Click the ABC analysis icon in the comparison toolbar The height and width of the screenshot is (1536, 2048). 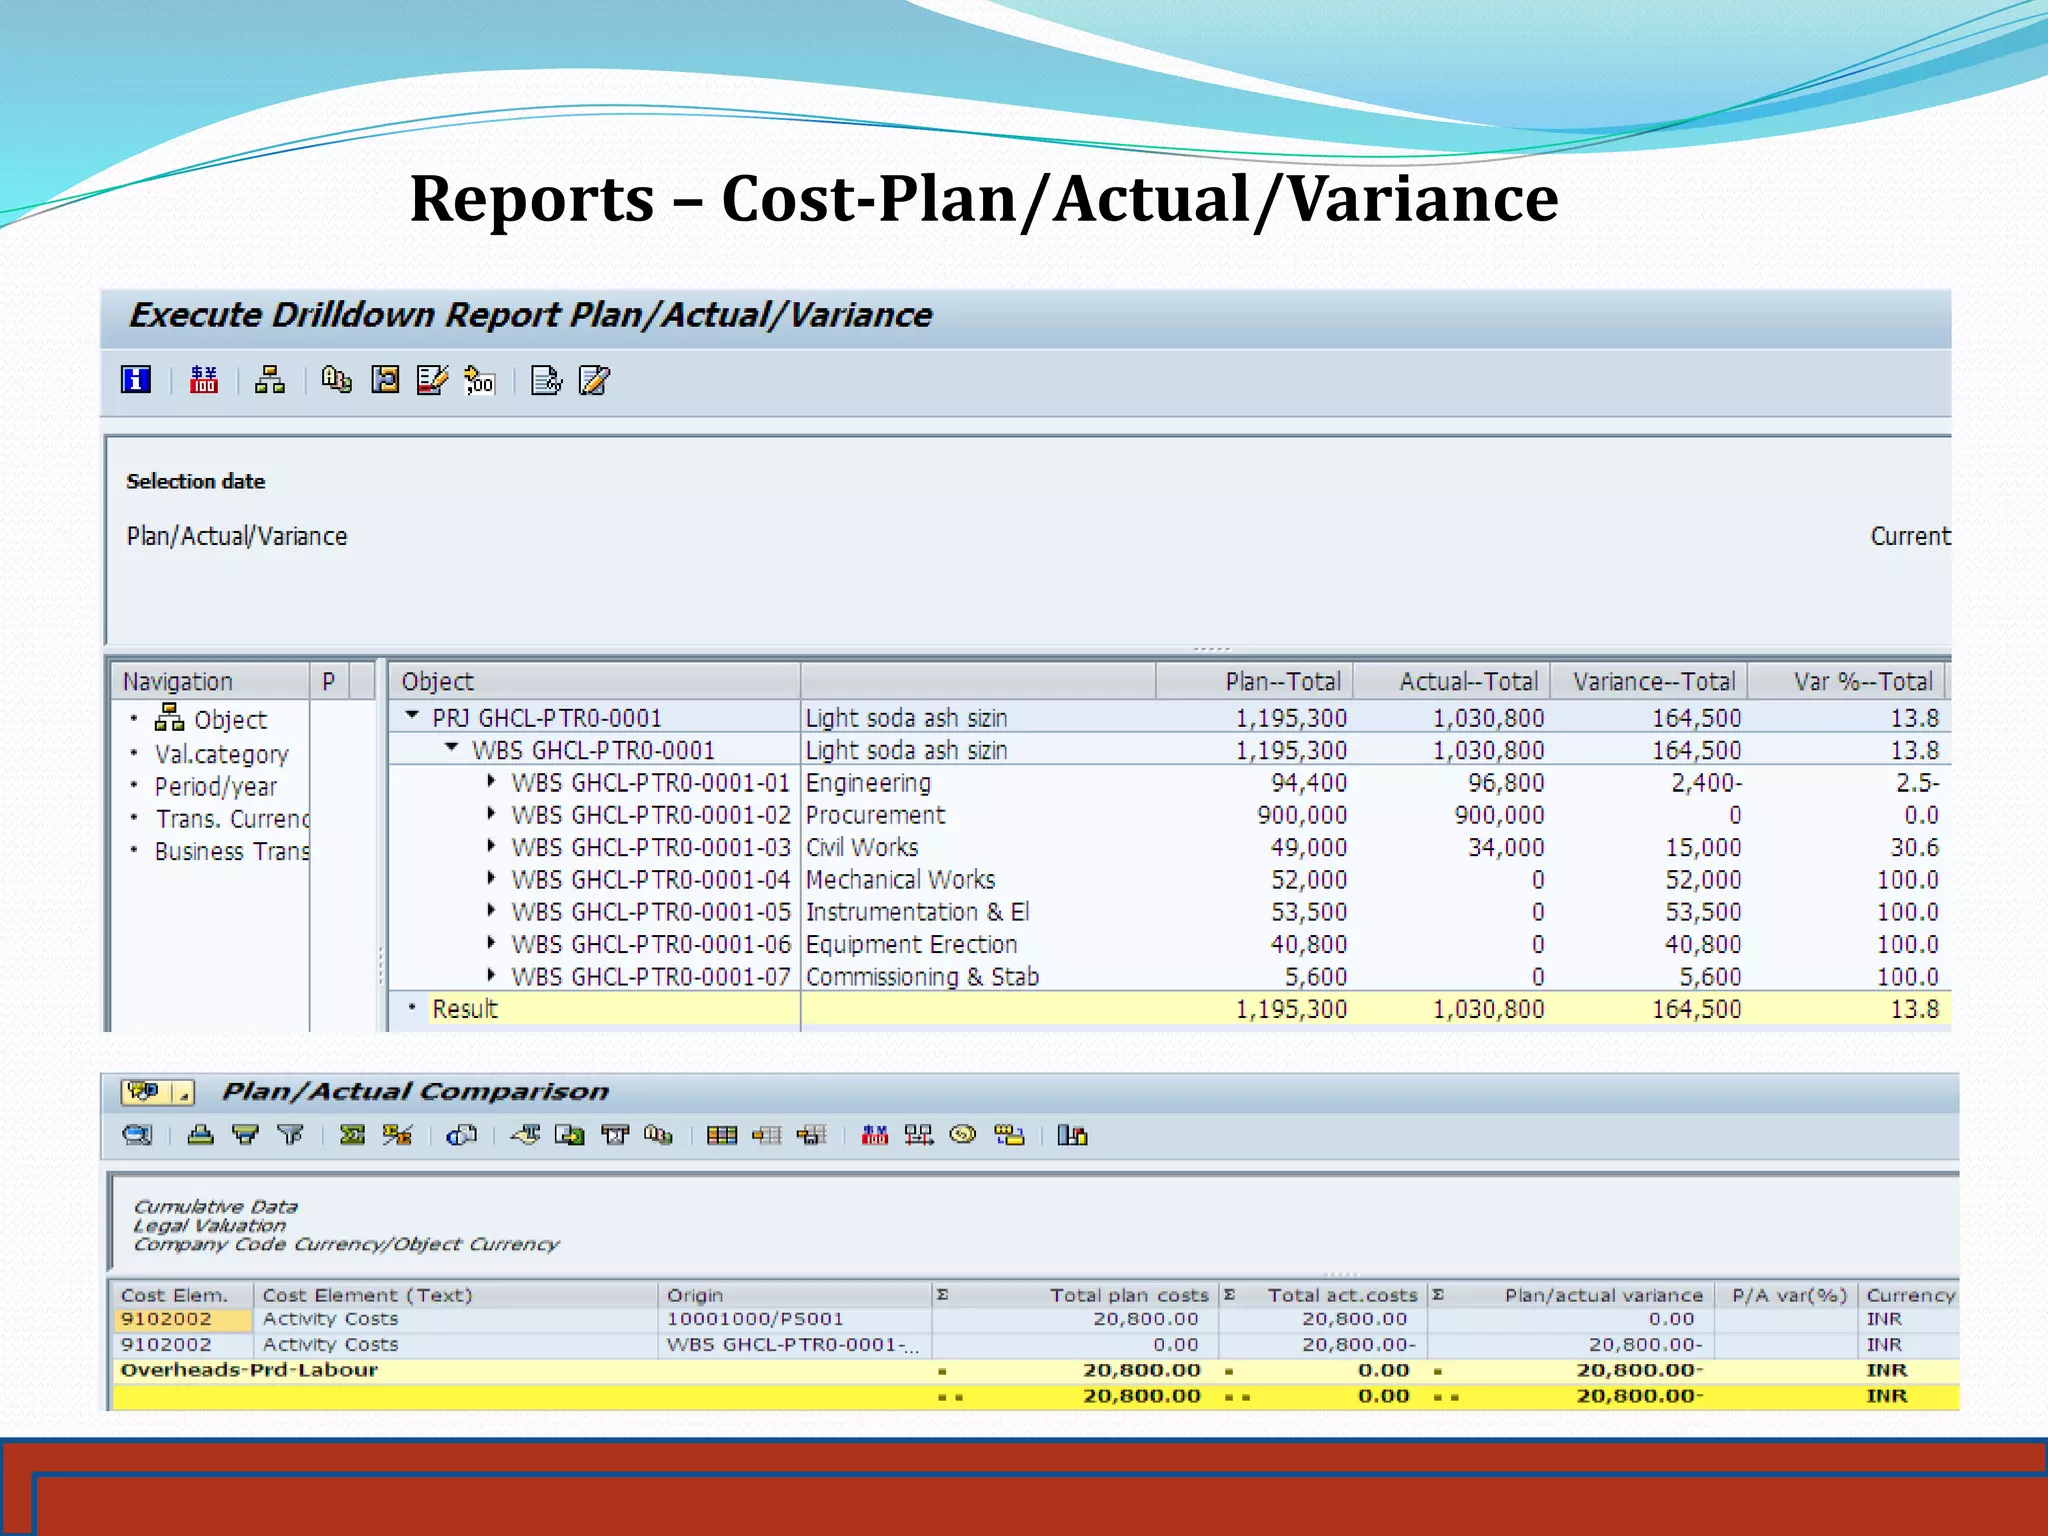(659, 1135)
